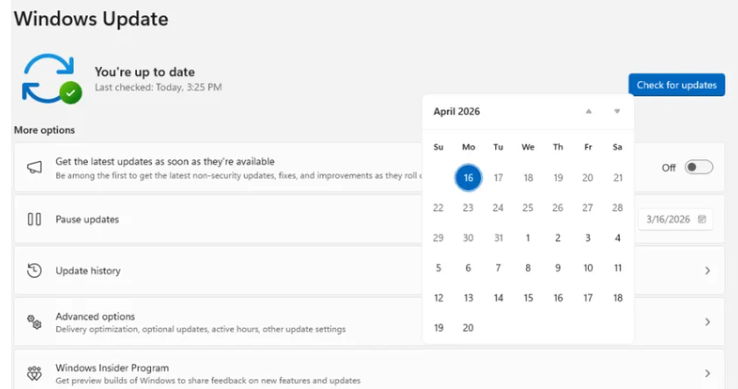The image size is (738, 389).
Task: Click April 9 in the calendar
Action: pyautogui.click(x=558, y=268)
